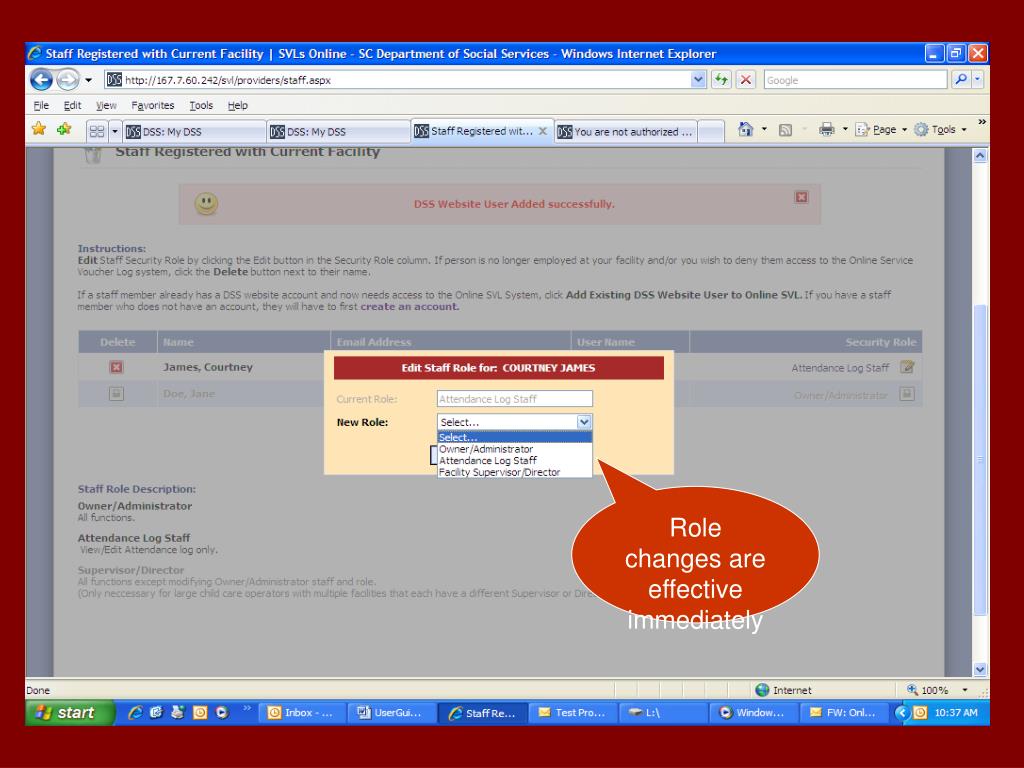Open the address bar URL dropdown
1024x768 pixels.
click(698, 80)
